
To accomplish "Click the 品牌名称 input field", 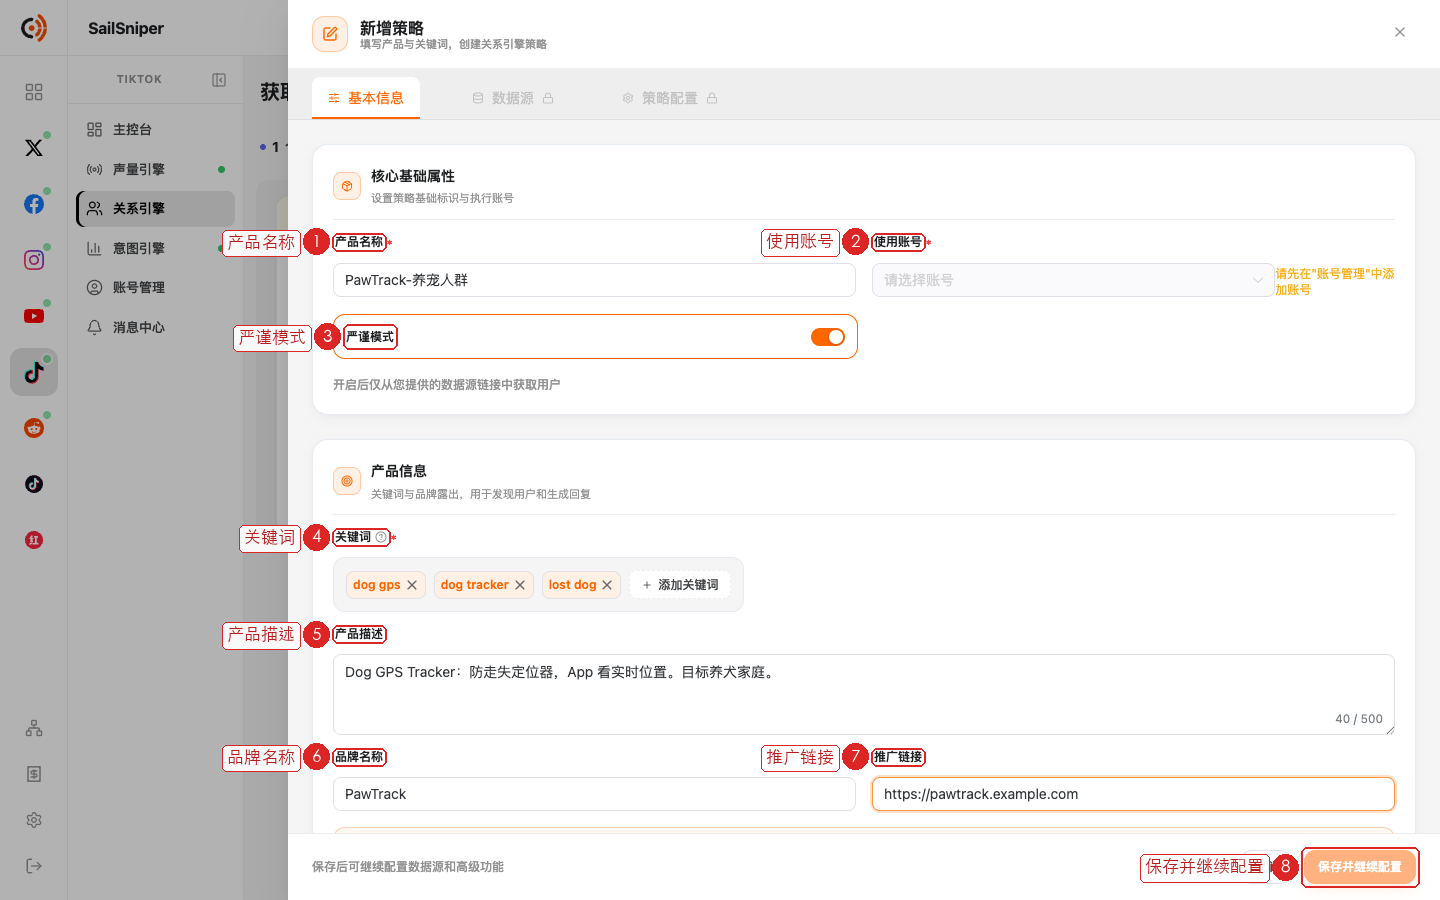I will click(594, 794).
